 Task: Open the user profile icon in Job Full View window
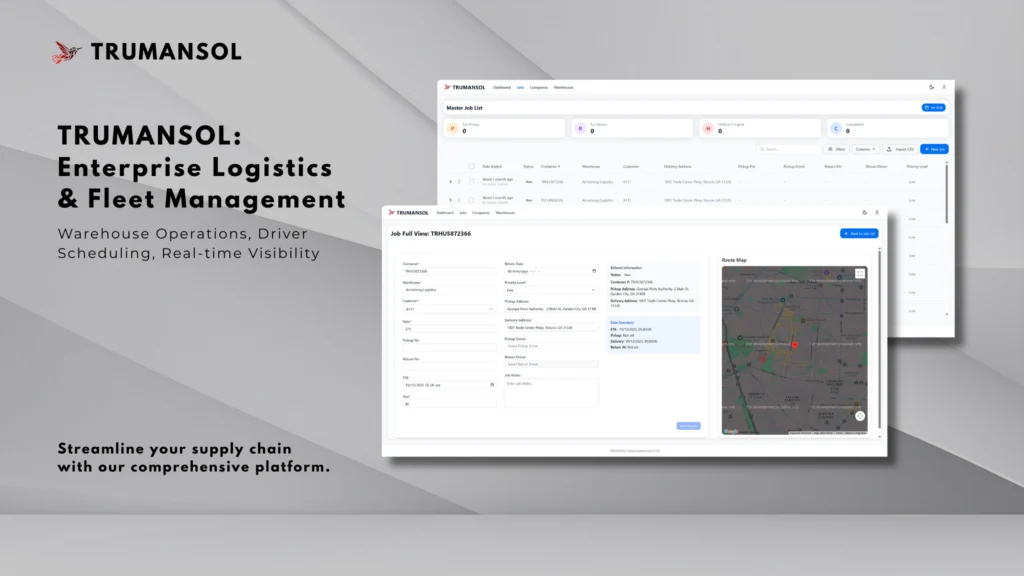[877, 212]
